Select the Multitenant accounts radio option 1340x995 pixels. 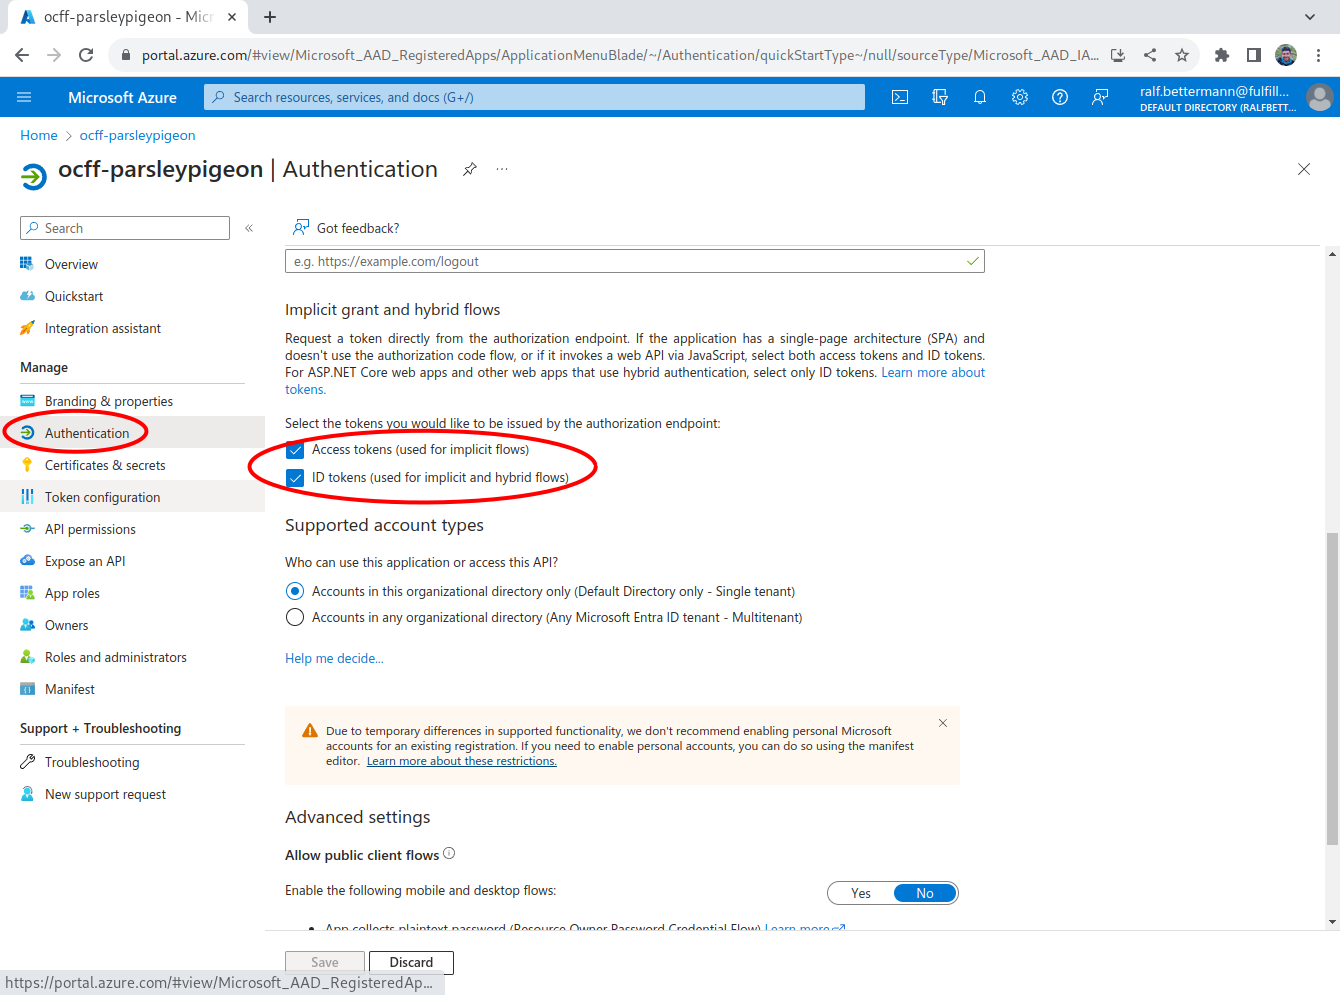click(295, 618)
